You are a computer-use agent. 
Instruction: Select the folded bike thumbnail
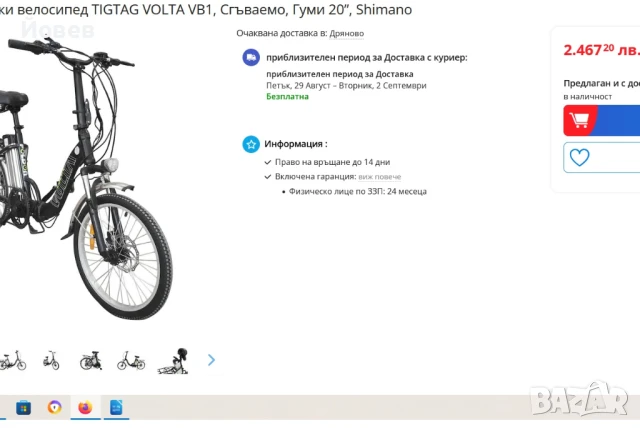pyautogui.click(x=91, y=360)
